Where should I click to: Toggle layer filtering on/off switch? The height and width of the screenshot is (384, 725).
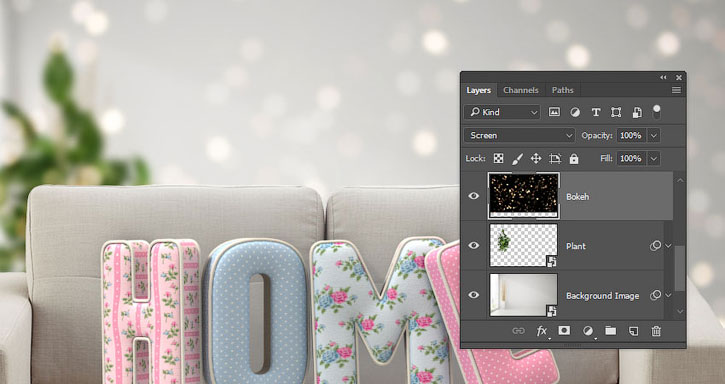[657, 111]
